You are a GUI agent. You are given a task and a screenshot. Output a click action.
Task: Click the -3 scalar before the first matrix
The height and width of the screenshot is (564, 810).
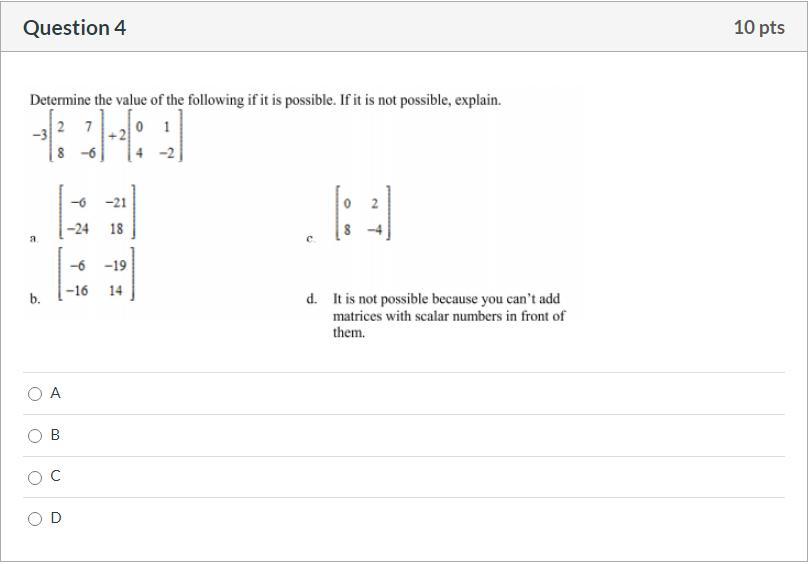[38, 136]
